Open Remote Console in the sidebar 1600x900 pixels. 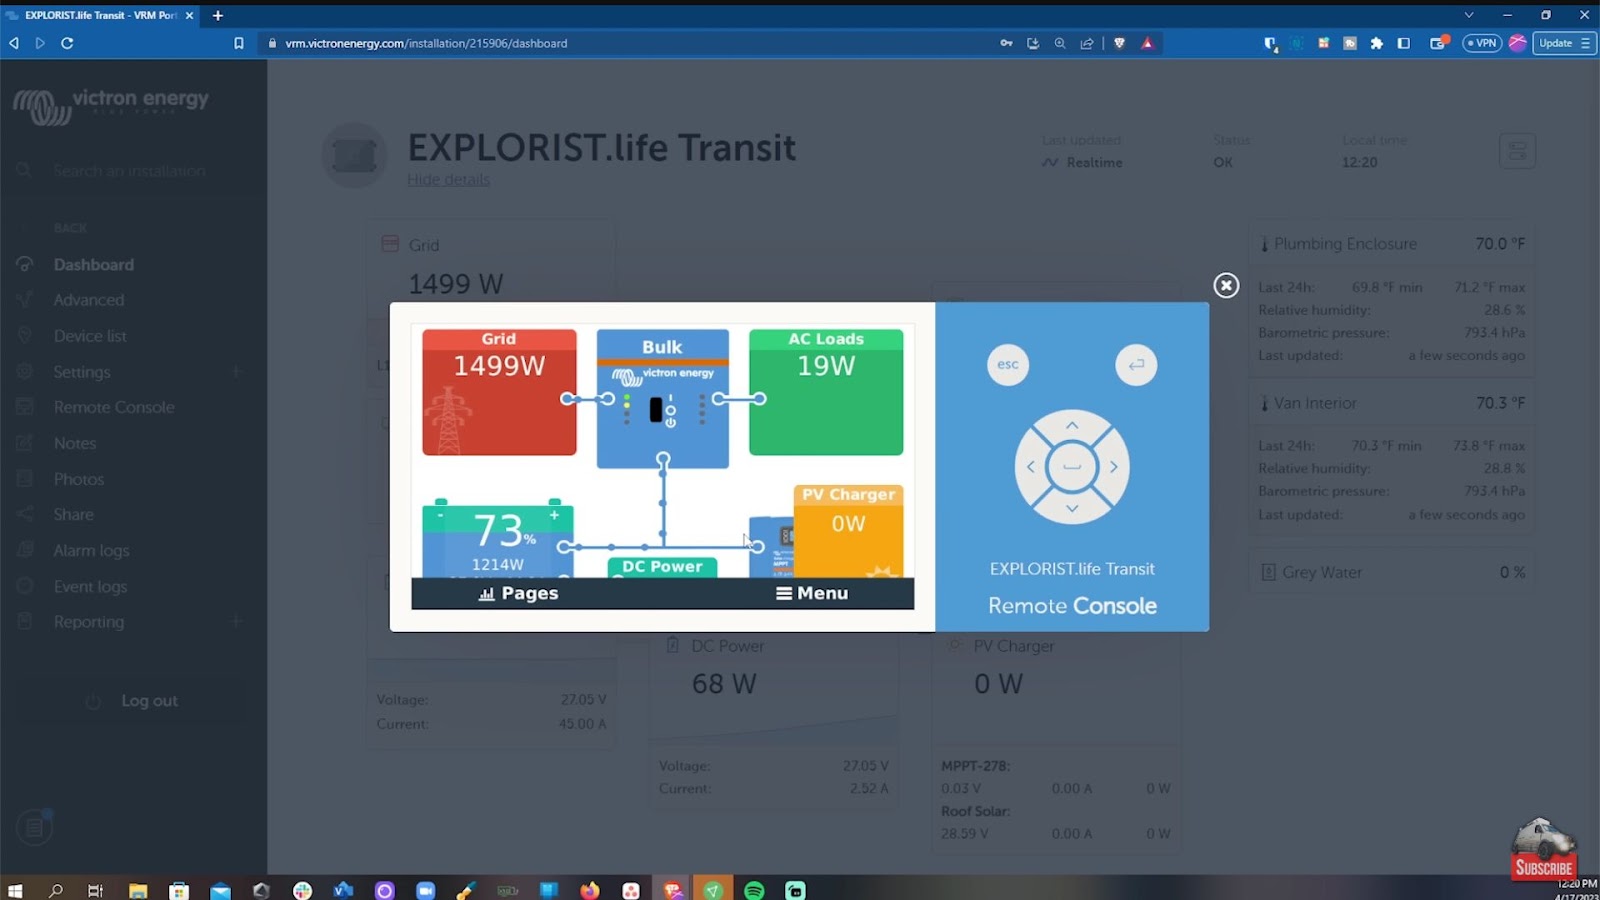coord(114,407)
